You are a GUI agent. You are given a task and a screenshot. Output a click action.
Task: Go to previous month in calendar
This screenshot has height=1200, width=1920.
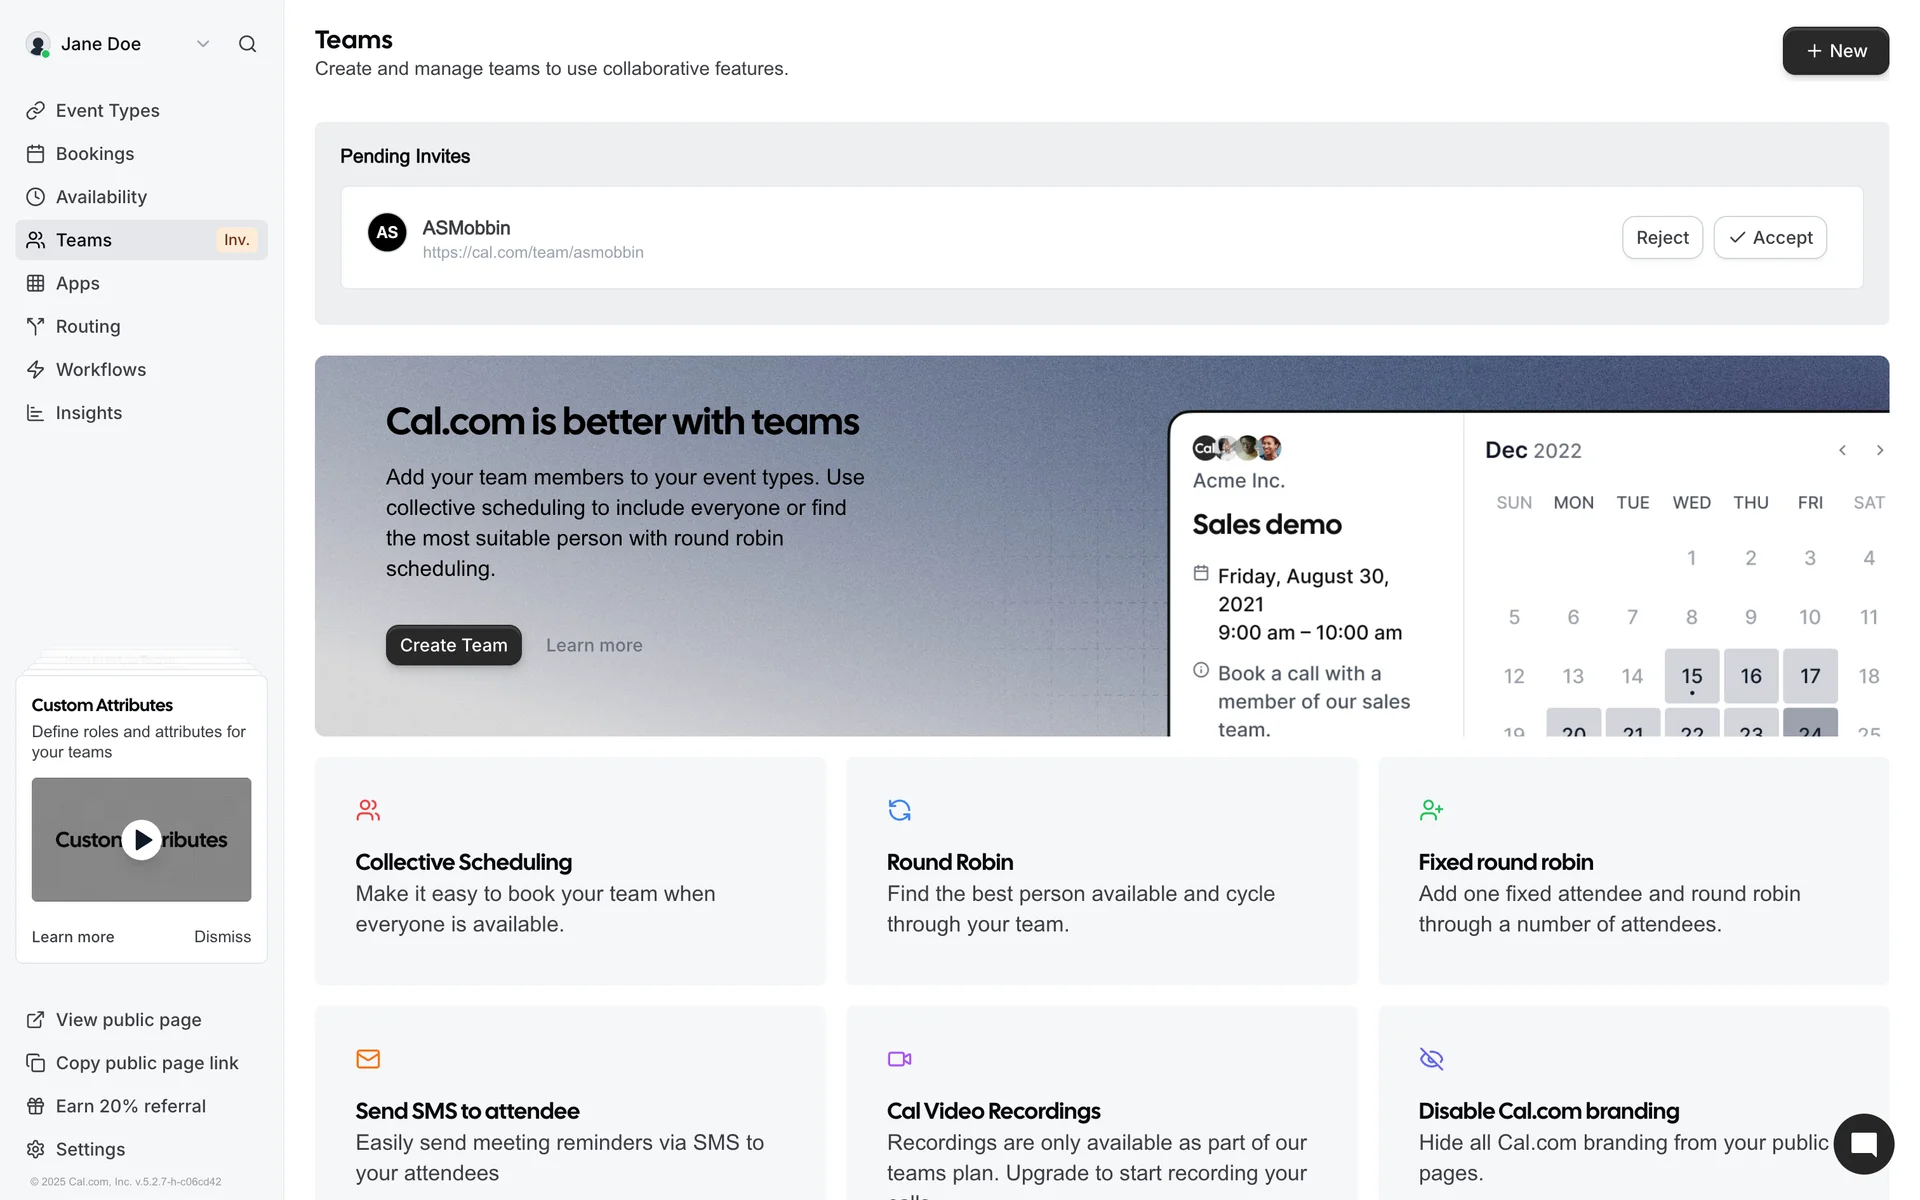click(1842, 450)
